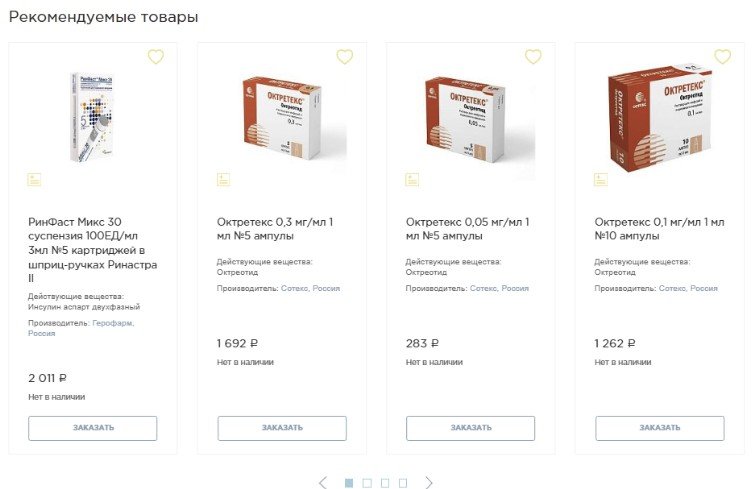Click heart icon on Octretex 0,05 mg/ml card
756x489 pixels.
[x=533, y=57]
